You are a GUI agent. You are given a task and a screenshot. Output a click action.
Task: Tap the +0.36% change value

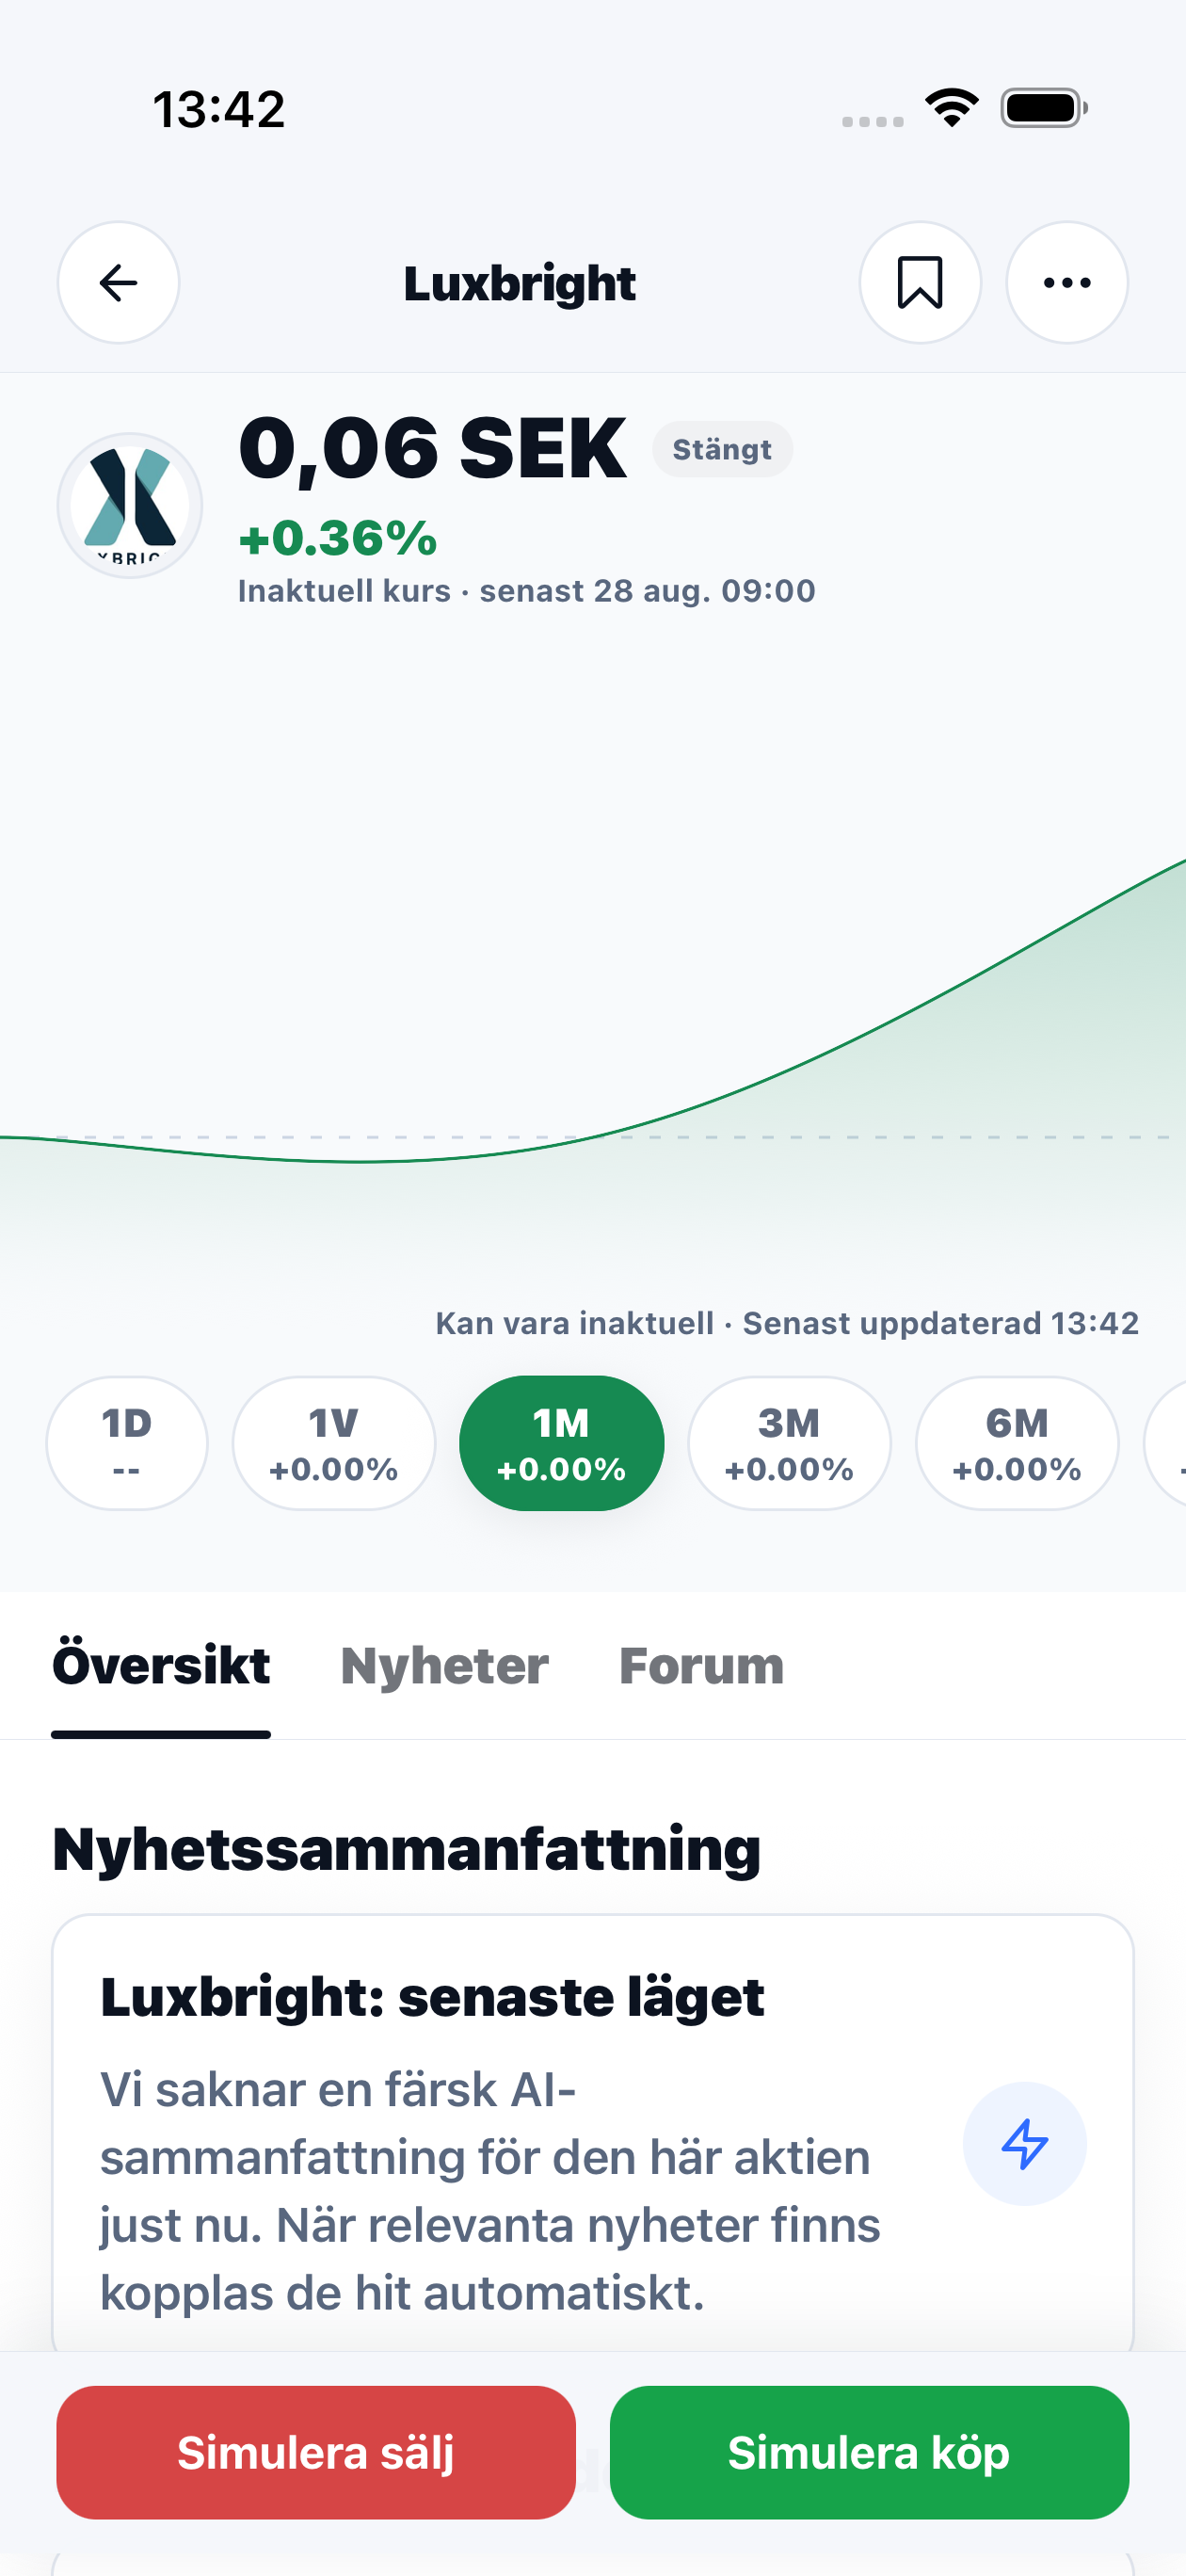[x=338, y=538]
